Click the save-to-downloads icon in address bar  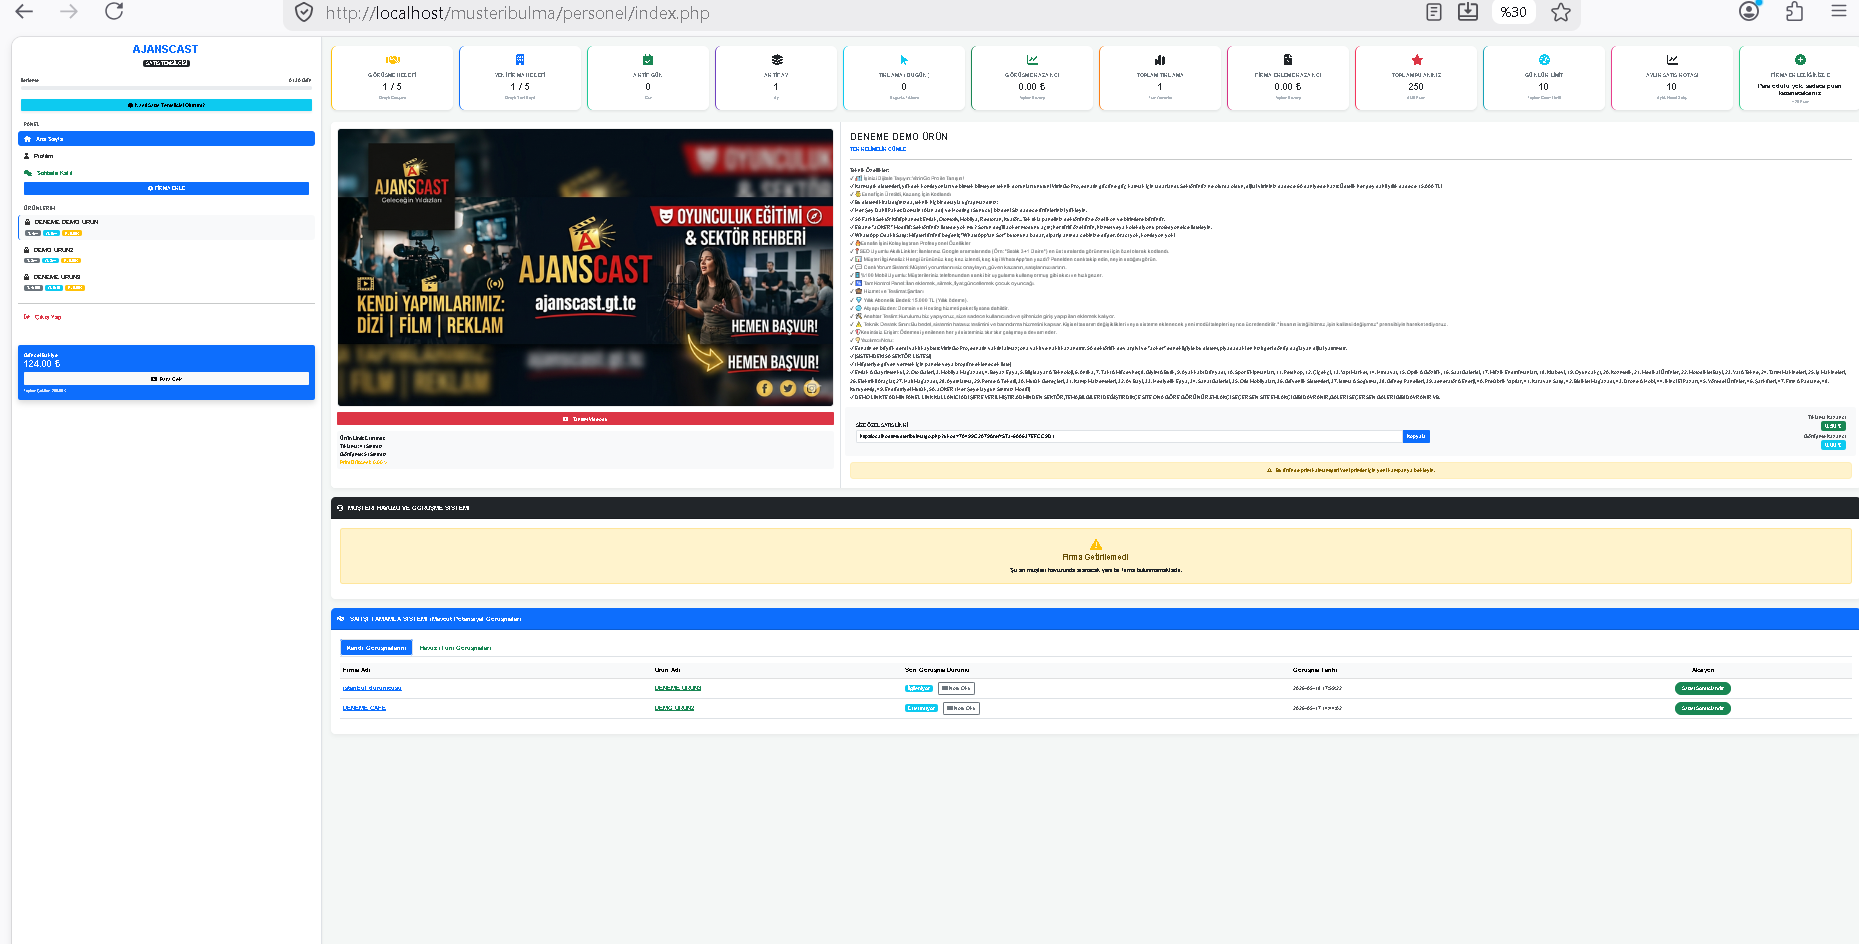click(1468, 12)
